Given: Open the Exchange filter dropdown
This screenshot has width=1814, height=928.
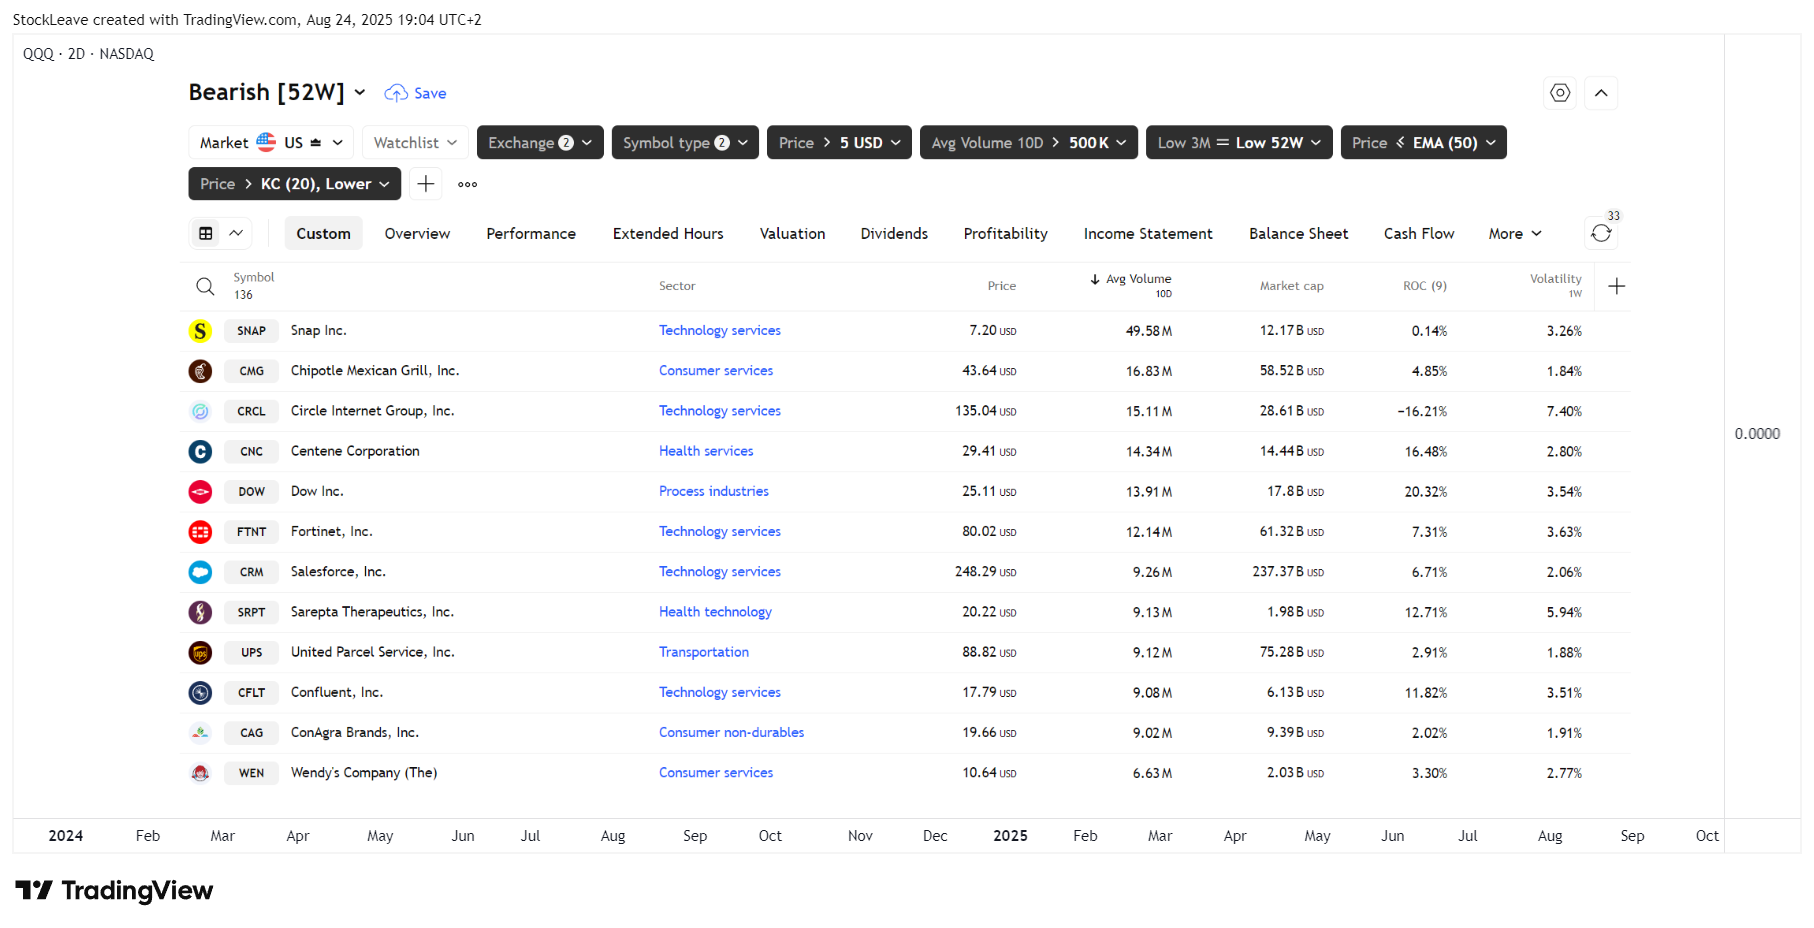Looking at the screenshot, I should [540, 143].
